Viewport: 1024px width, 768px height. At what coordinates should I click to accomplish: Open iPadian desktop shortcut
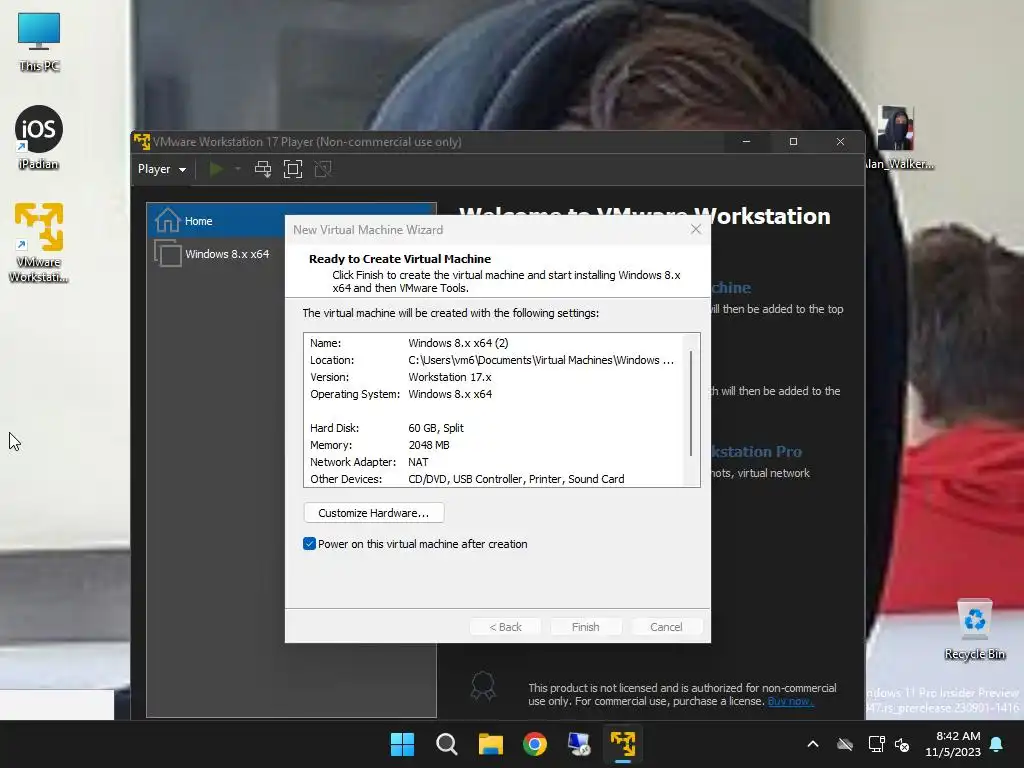point(39,138)
